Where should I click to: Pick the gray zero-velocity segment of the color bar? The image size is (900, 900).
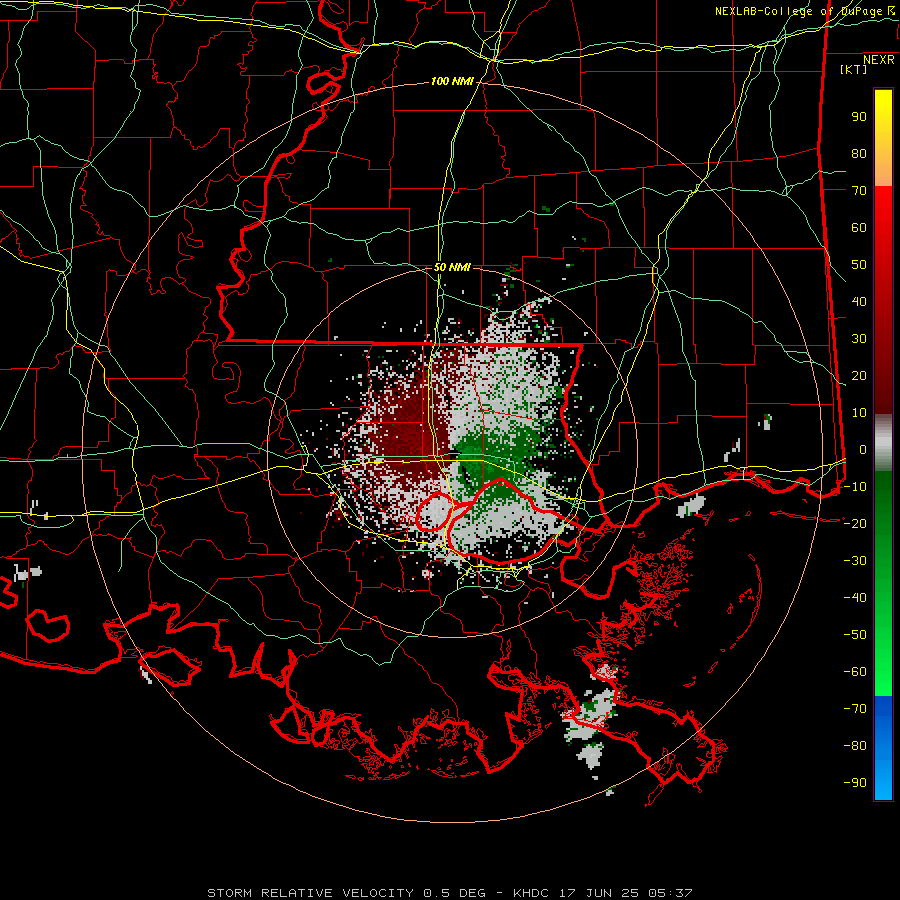(x=883, y=443)
